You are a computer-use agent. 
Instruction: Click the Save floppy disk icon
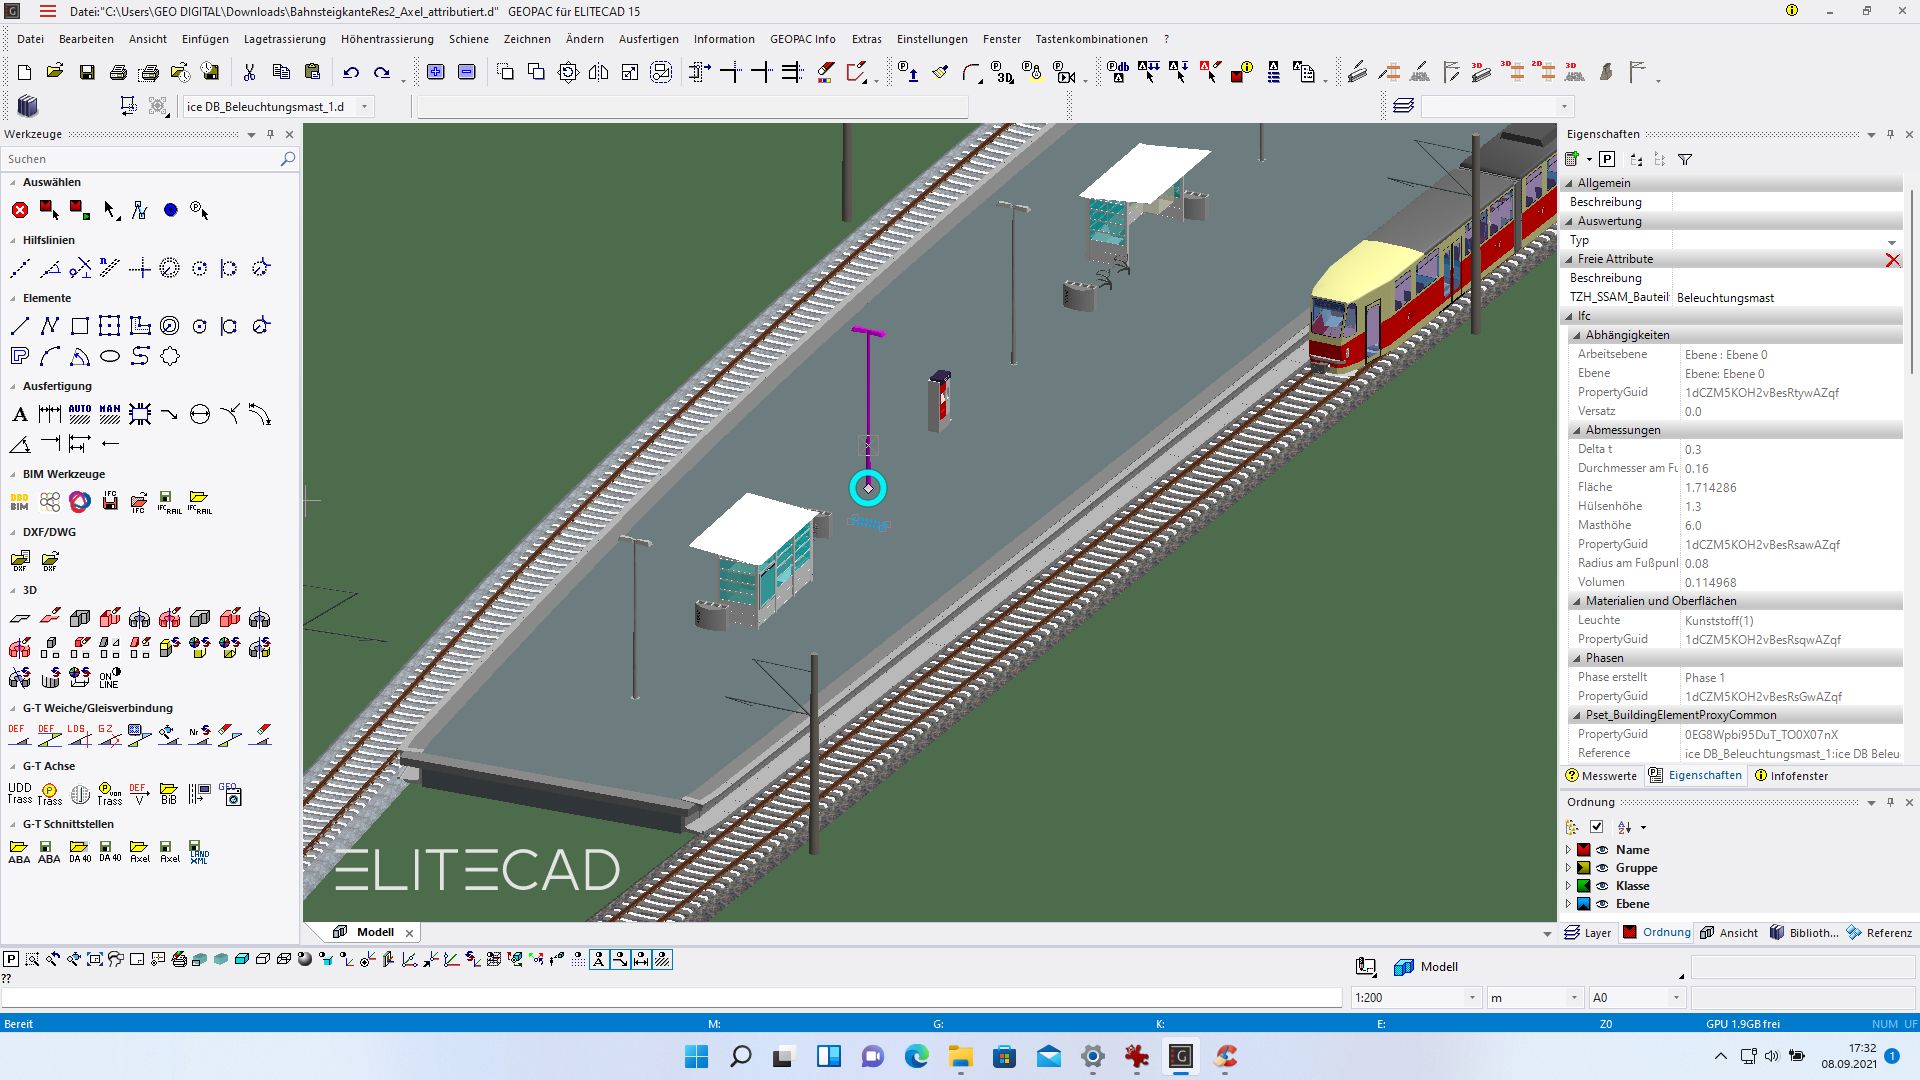(87, 72)
